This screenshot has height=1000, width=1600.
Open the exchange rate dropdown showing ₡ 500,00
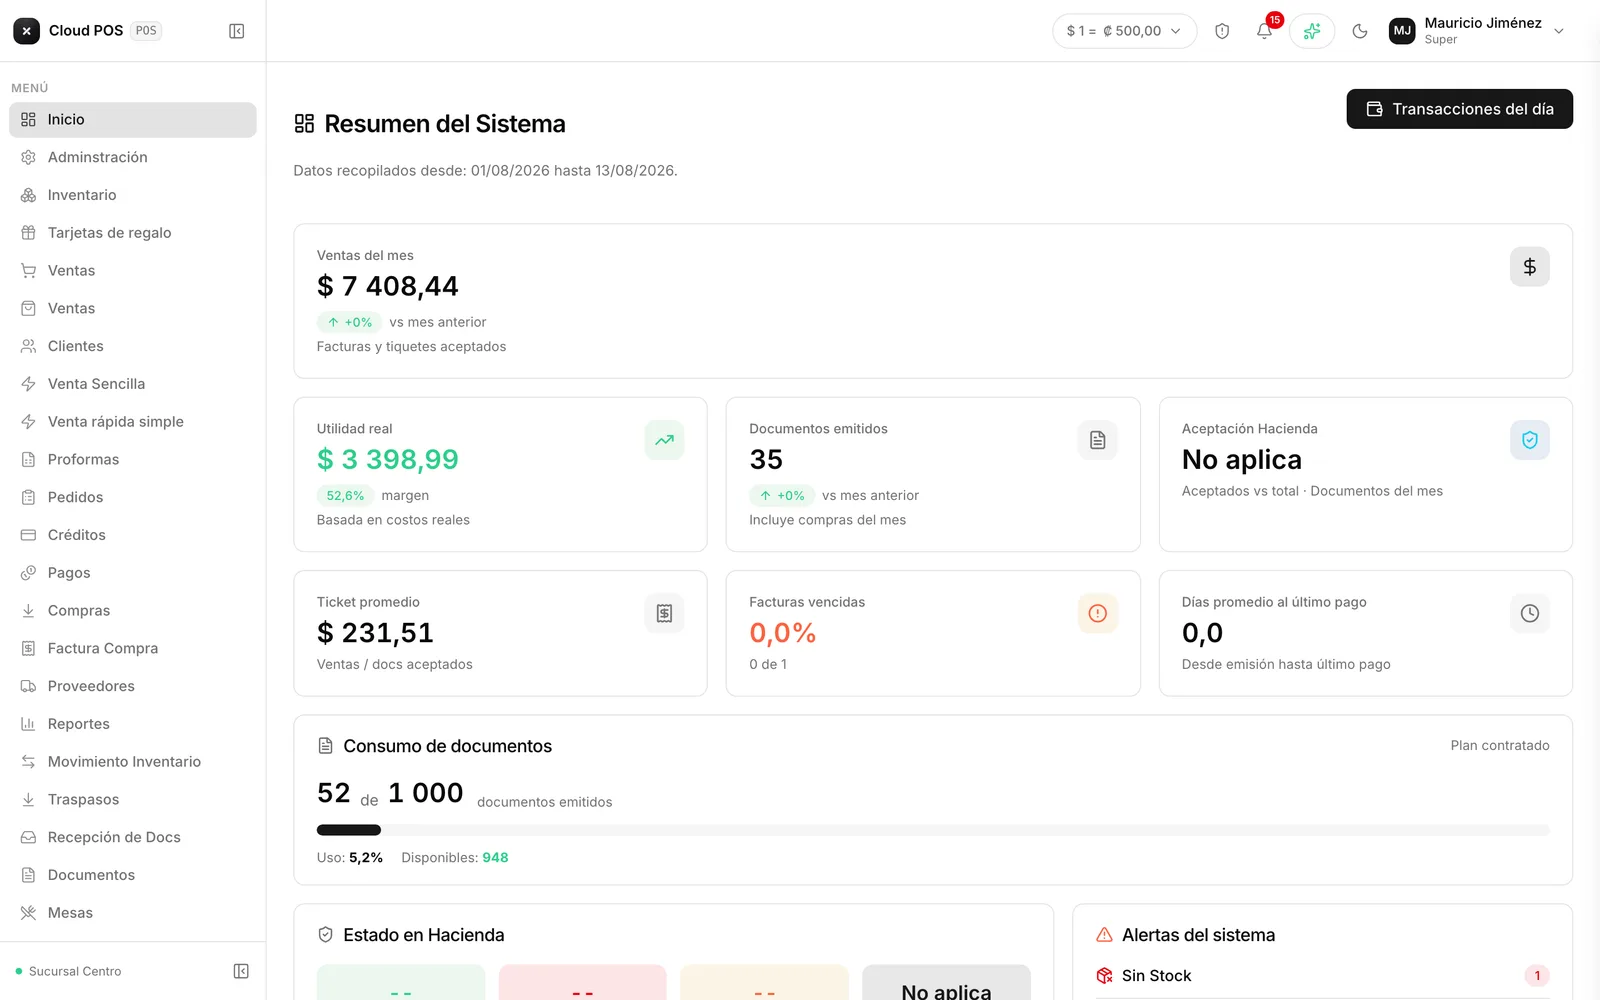[1124, 31]
